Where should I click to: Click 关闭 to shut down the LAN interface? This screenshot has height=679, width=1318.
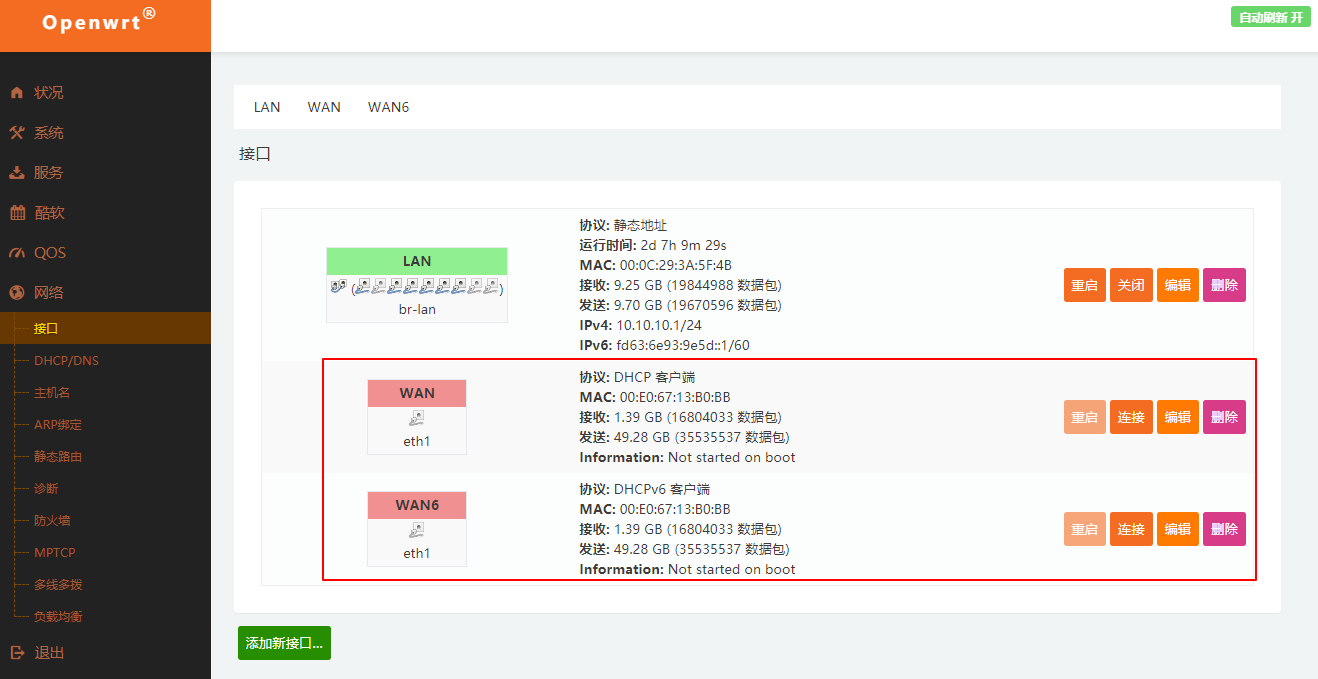pyautogui.click(x=1131, y=285)
